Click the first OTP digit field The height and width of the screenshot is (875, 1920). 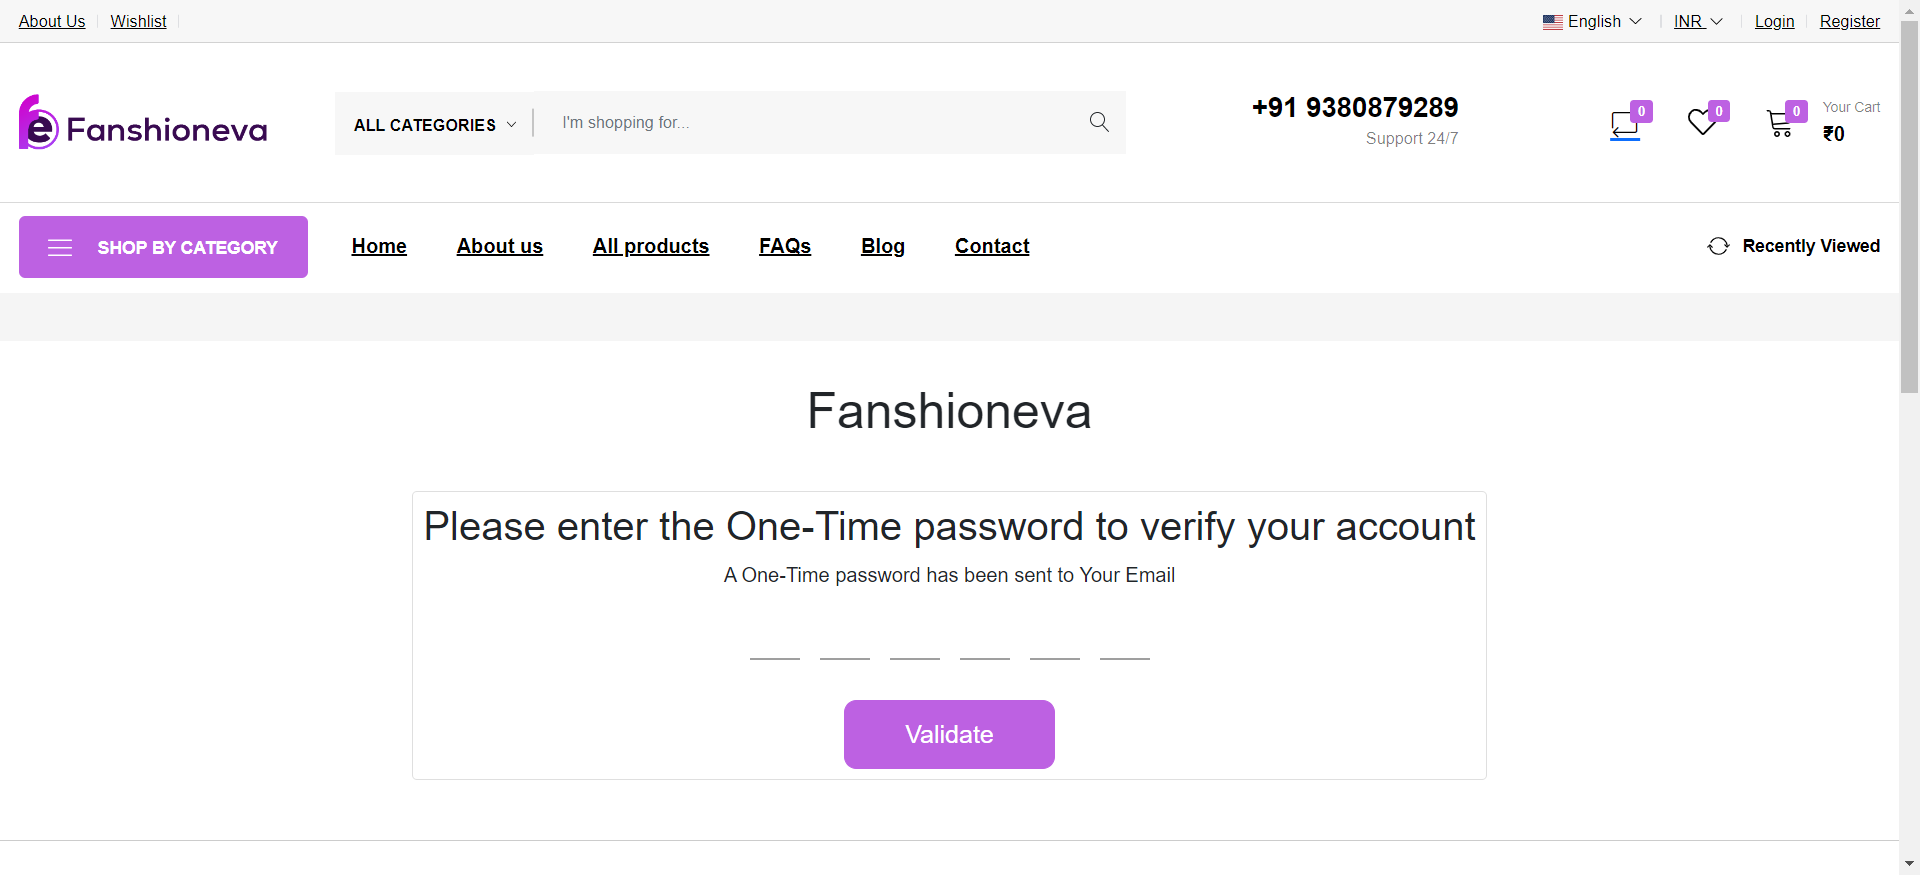pos(775,644)
